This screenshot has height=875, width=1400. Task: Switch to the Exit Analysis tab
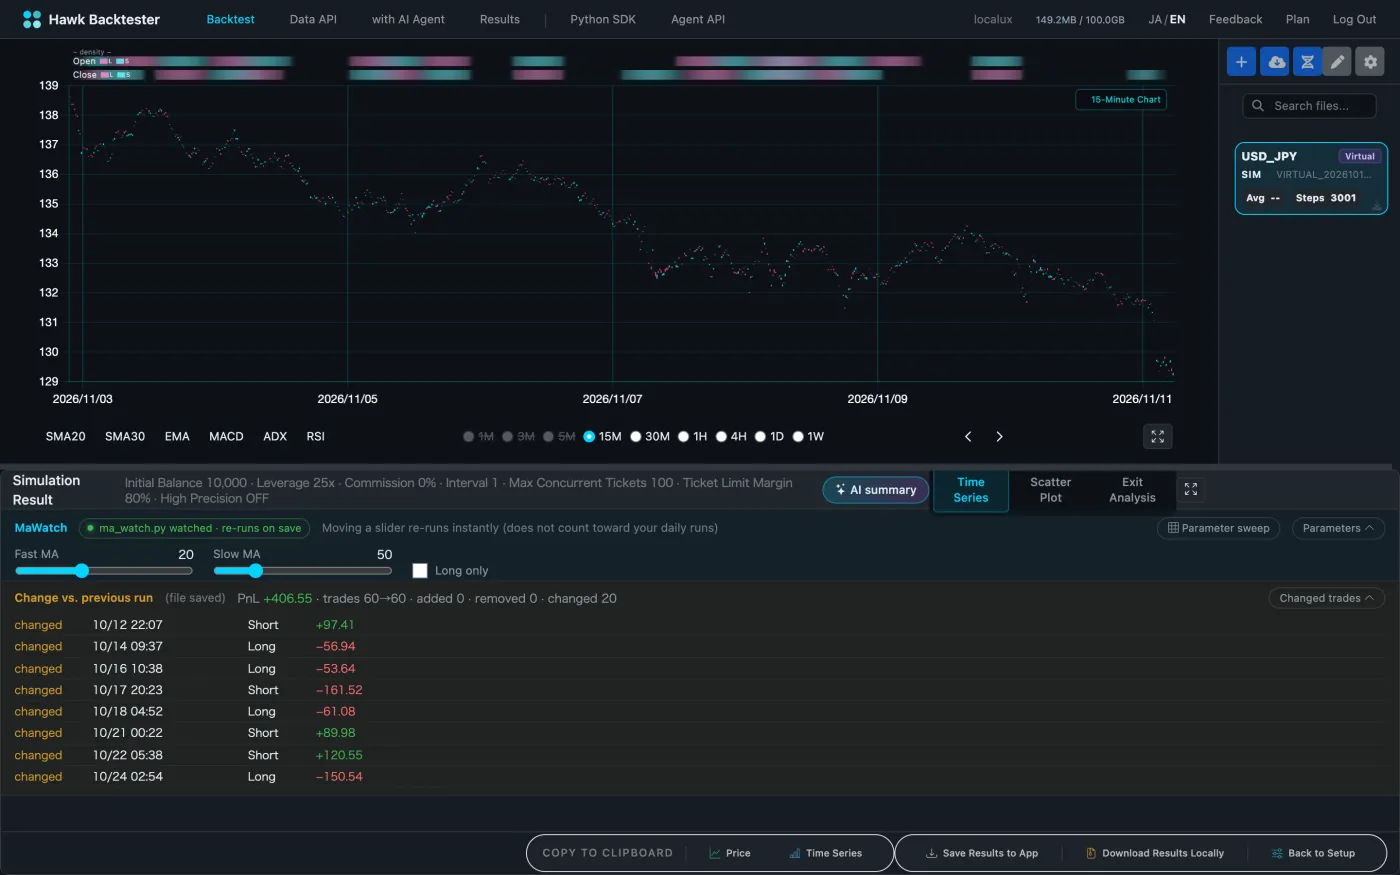coord(1132,490)
